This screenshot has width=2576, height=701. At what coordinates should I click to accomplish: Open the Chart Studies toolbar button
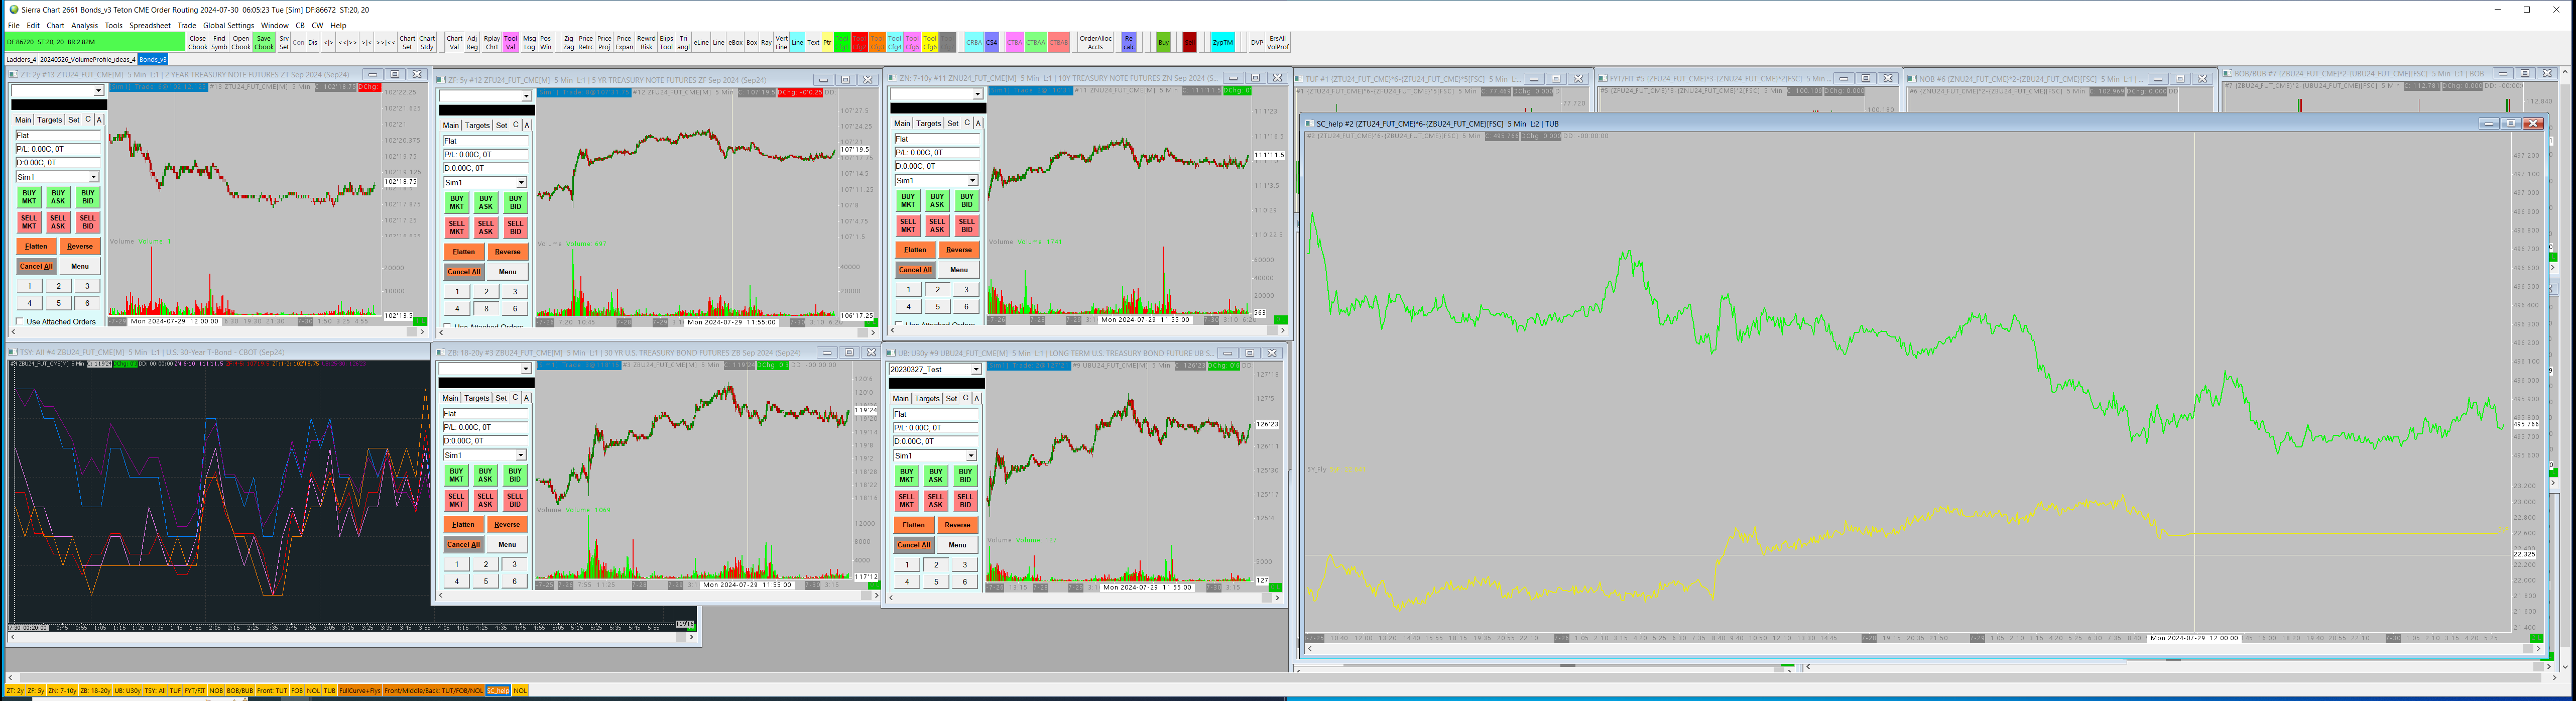click(427, 42)
